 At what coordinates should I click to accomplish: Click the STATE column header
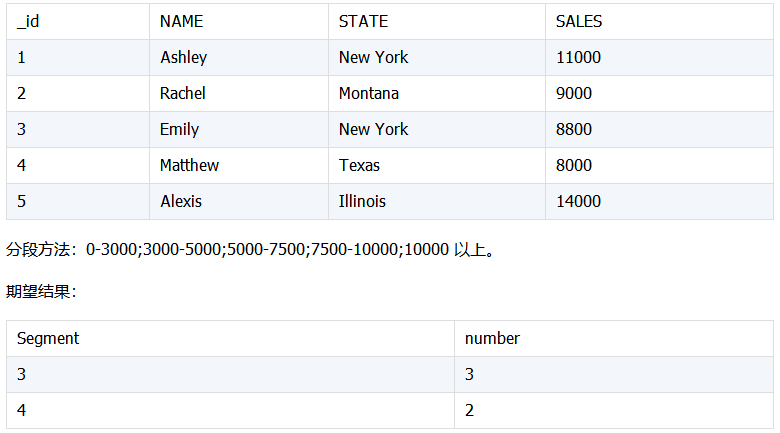click(363, 21)
